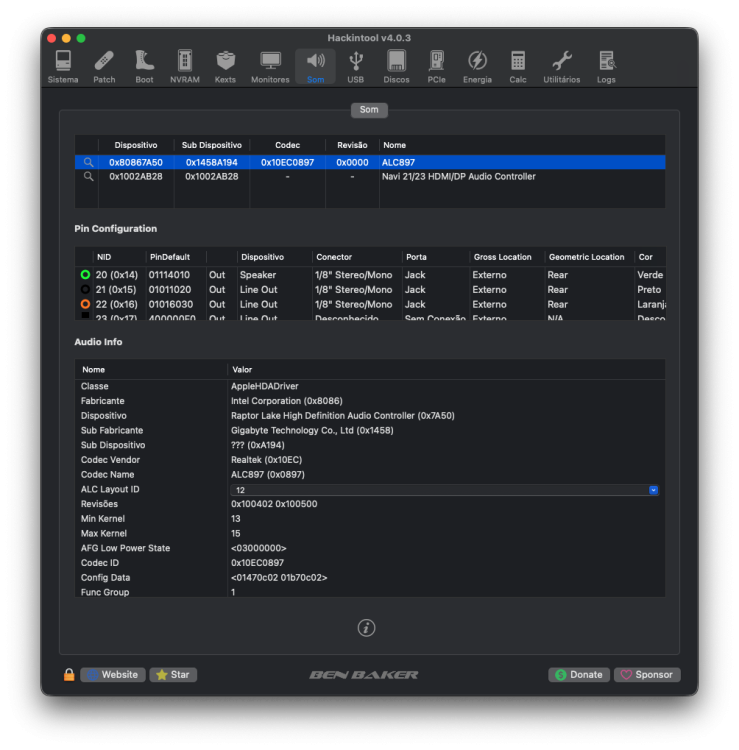Open the Patch toolbar section
This screenshot has height=750, width=739.
point(104,67)
